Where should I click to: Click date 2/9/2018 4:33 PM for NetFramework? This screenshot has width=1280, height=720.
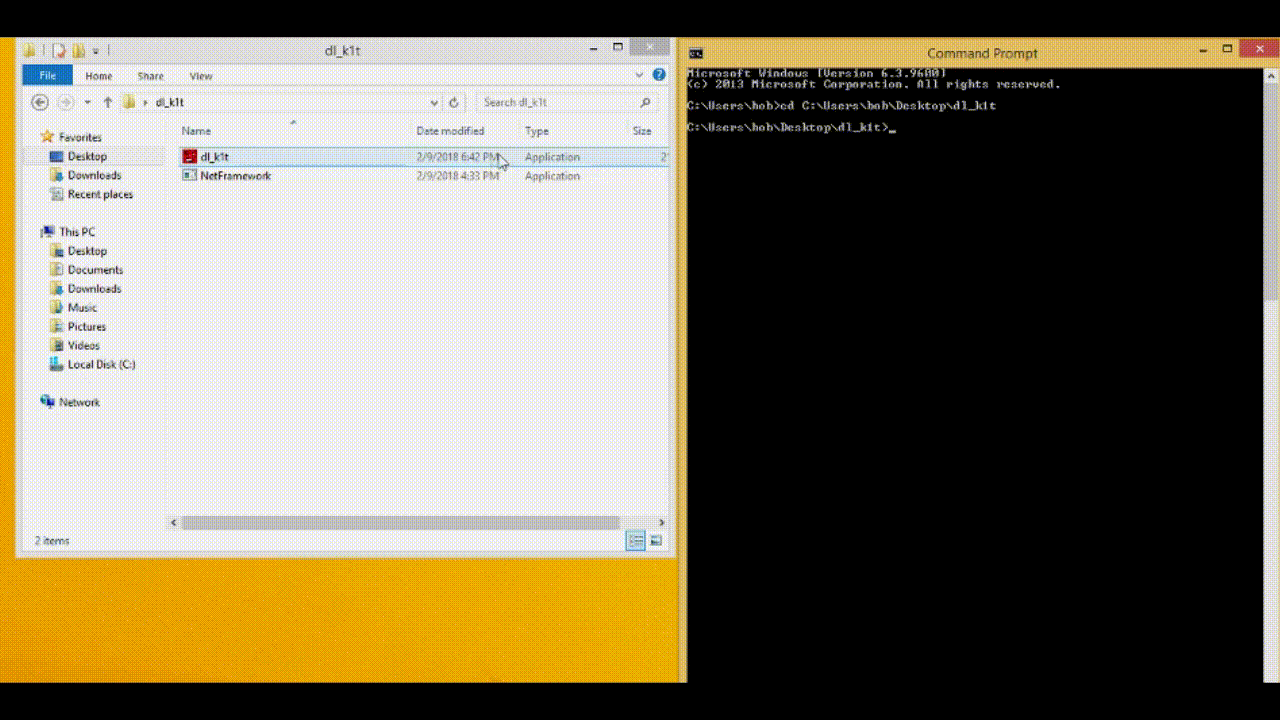click(457, 176)
